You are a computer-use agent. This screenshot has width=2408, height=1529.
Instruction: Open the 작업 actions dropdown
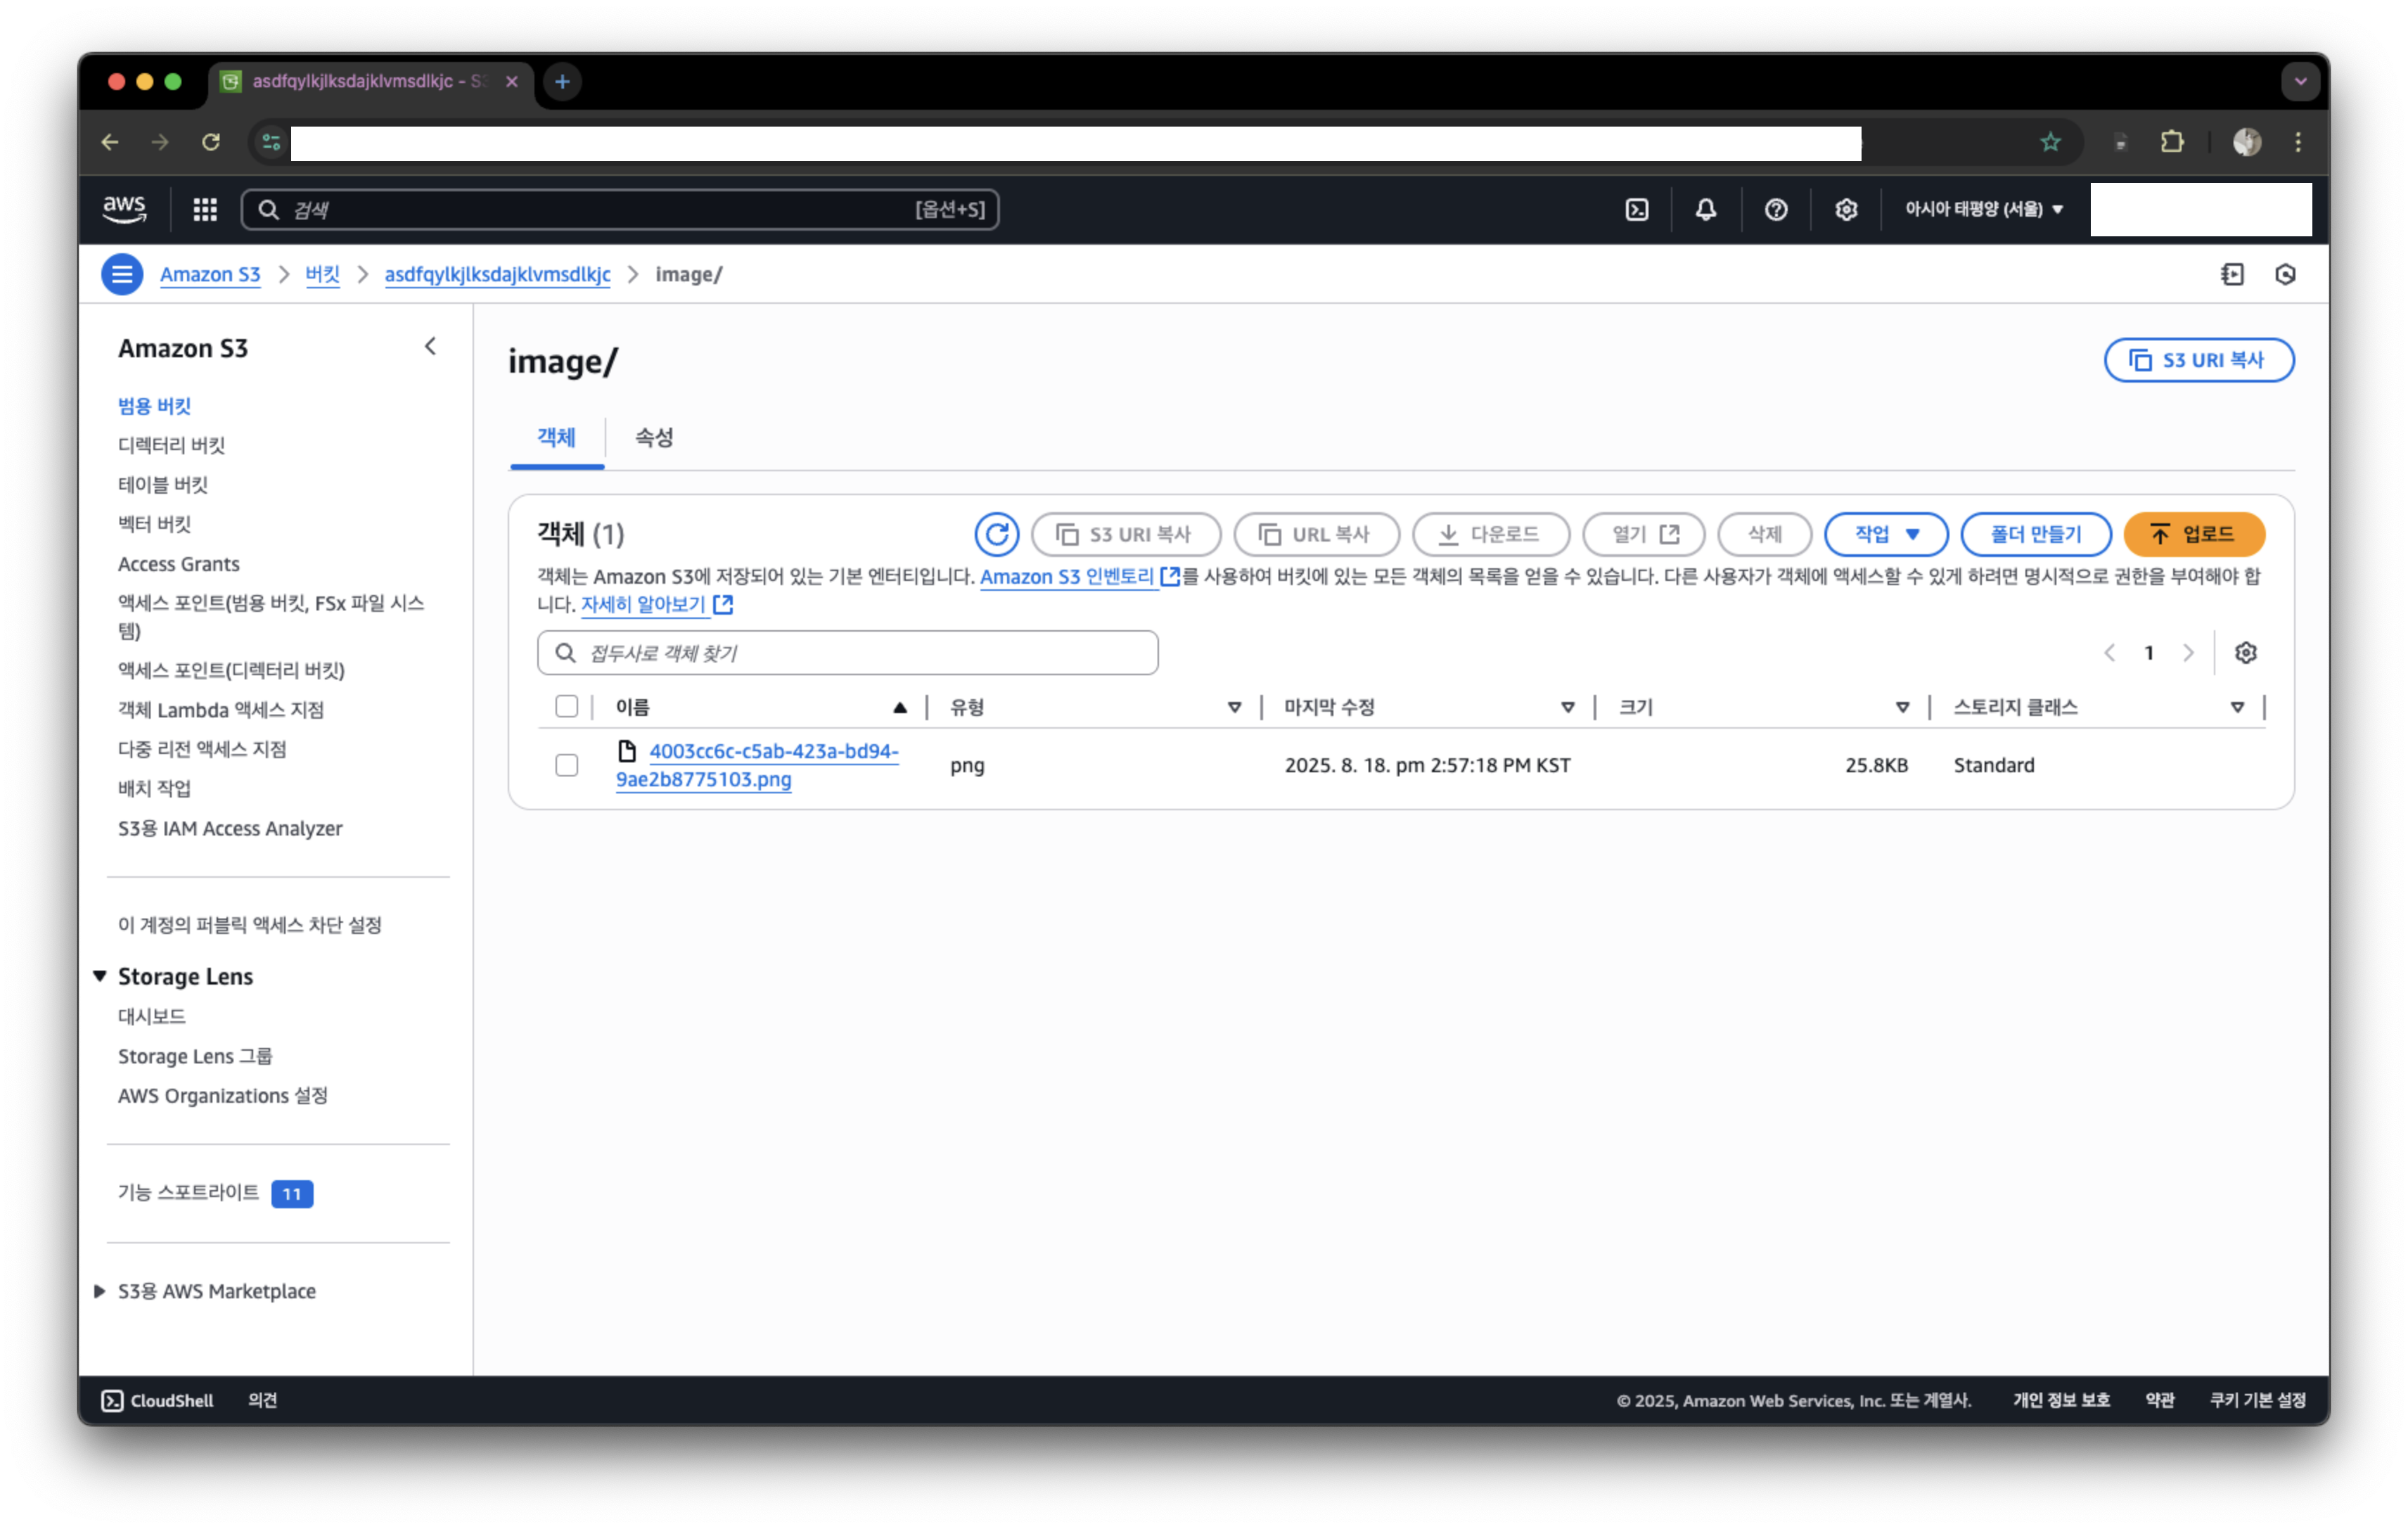[1885, 534]
